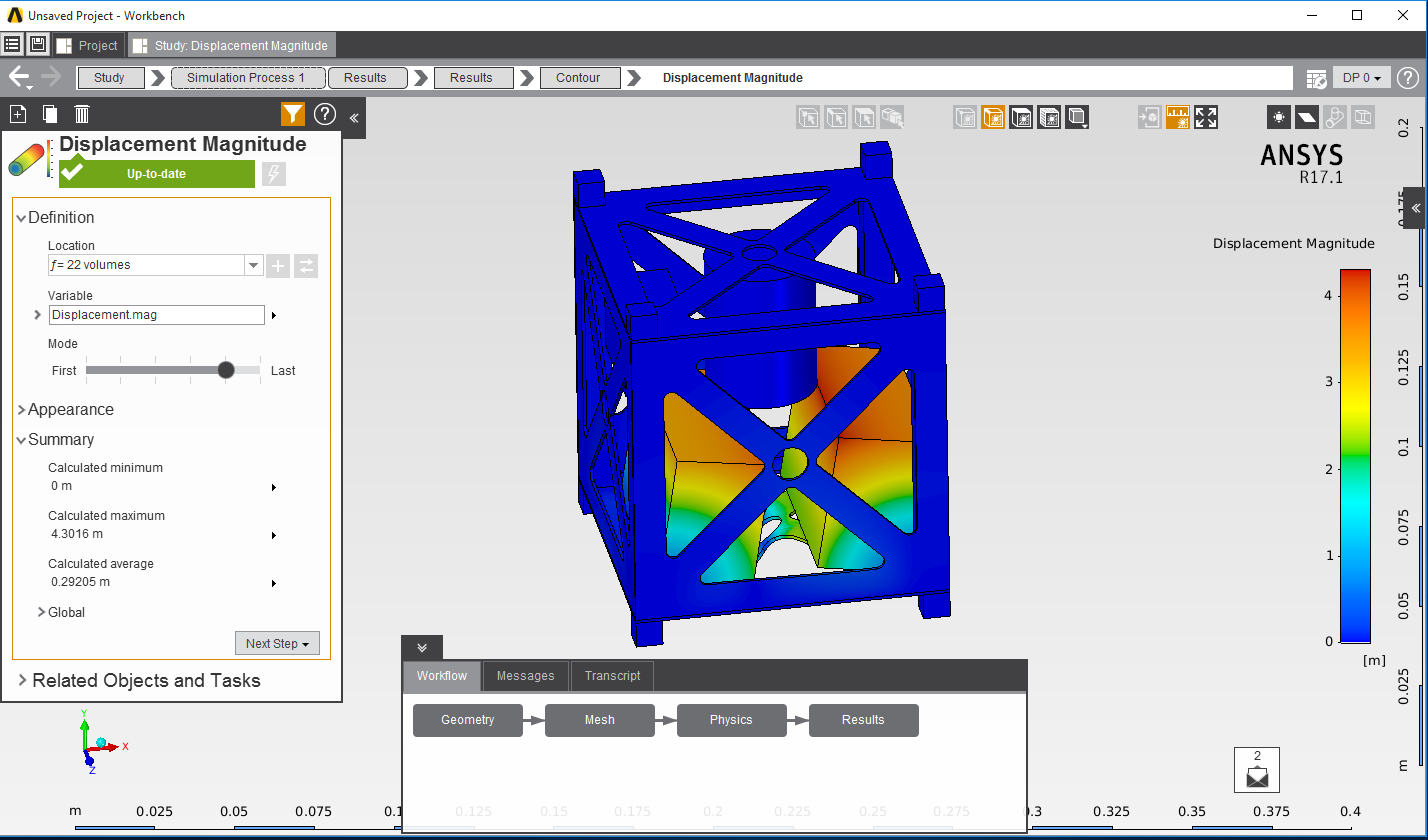The height and width of the screenshot is (840, 1428).
Task: Duplicate the object with the copy icon
Action: tap(50, 114)
